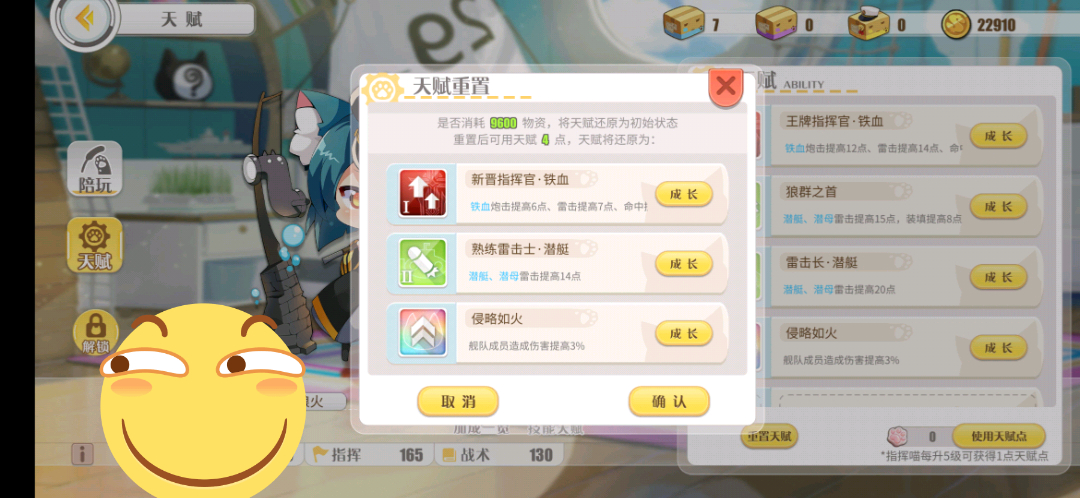Tap the 解锁 padlock icon
This screenshot has width=1080, height=498.
(93, 332)
